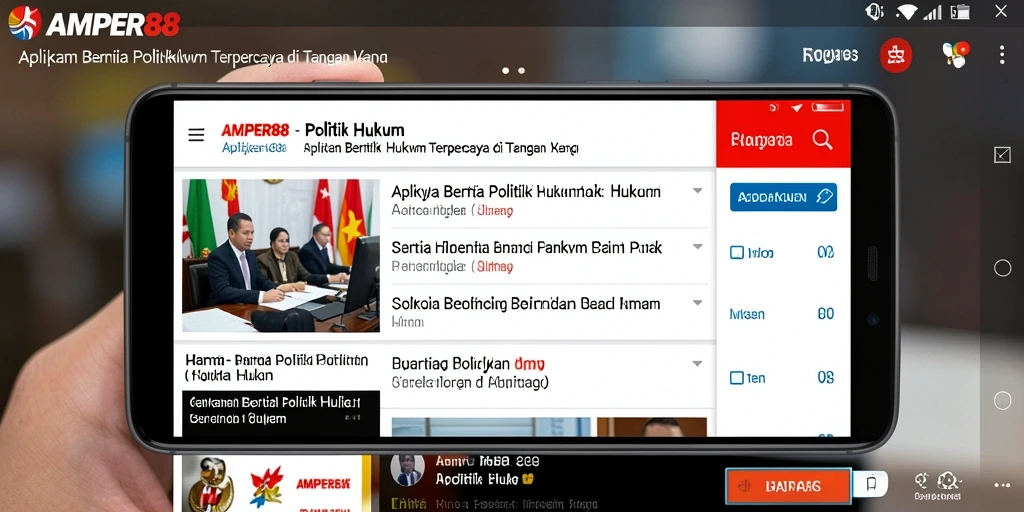The image size is (1024, 512).
Task: Close the overlay with the top-right X
Action: 1001,11
